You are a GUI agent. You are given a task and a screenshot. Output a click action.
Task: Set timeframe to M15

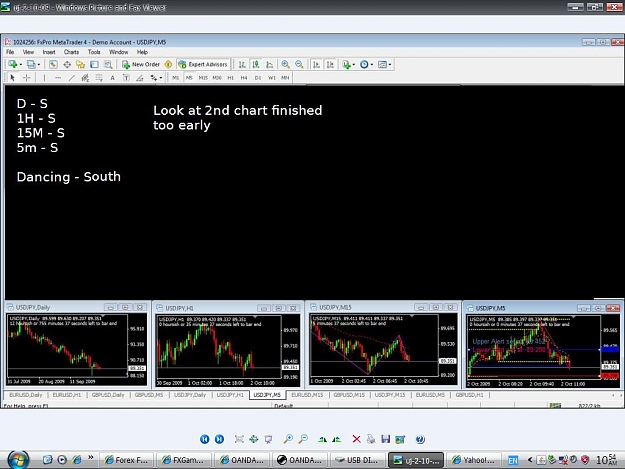(x=203, y=78)
